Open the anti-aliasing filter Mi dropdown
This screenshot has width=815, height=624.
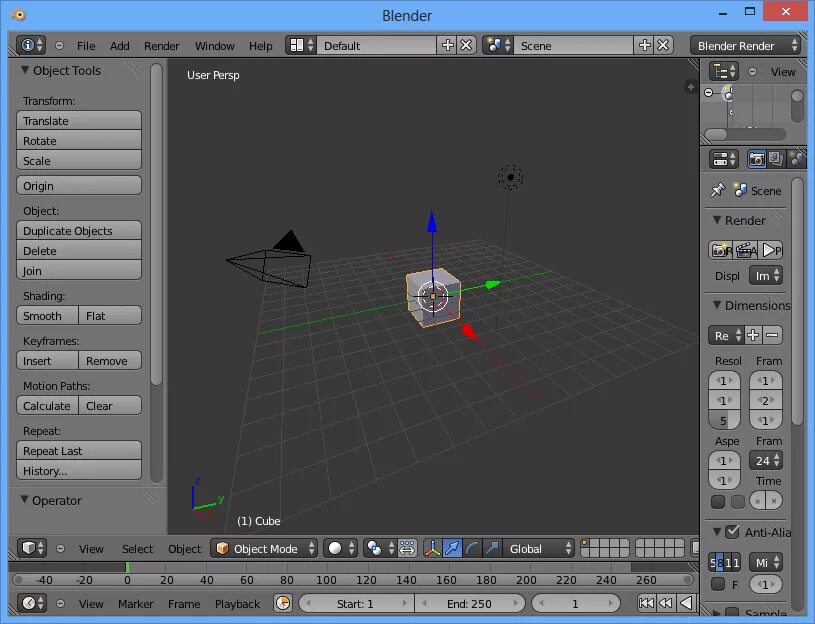point(766,562)
